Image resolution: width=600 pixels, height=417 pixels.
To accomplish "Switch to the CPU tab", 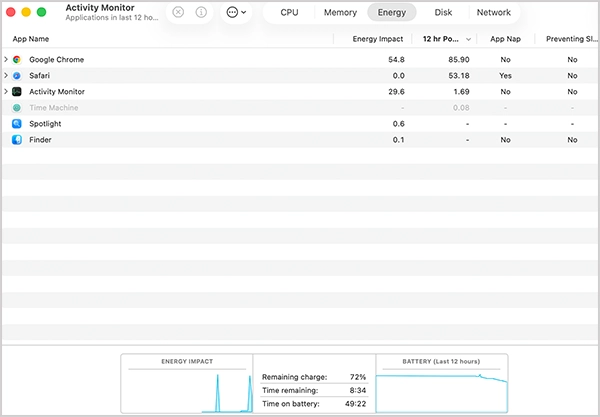I will [289, 13].
